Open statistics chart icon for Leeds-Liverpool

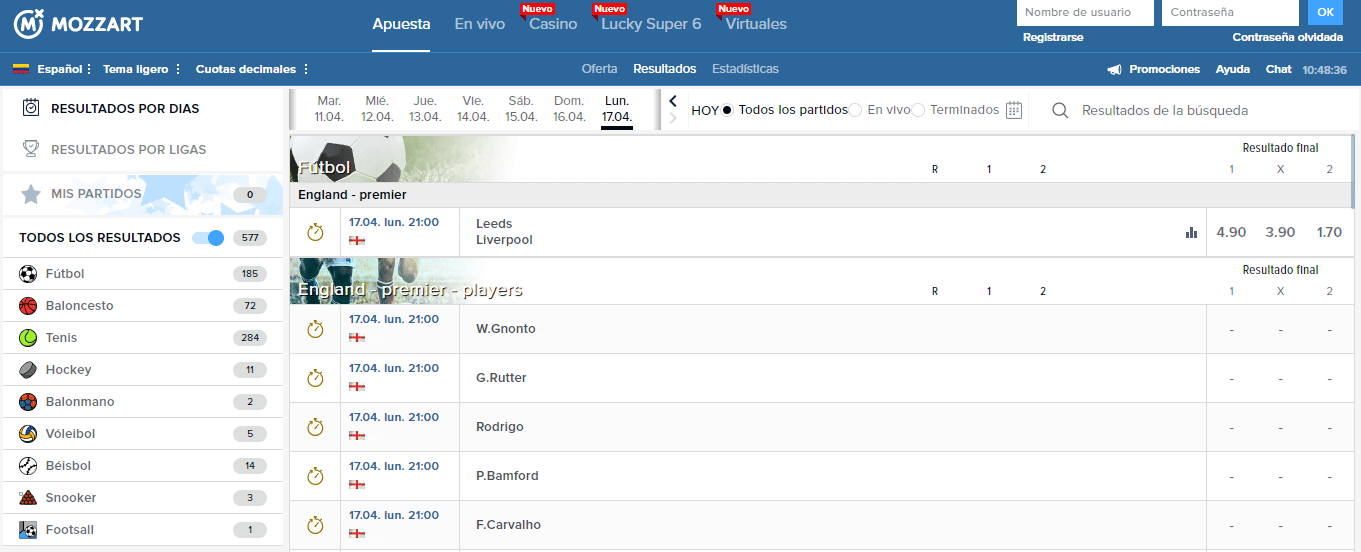pyautogui.click(x=1191, y=232)
